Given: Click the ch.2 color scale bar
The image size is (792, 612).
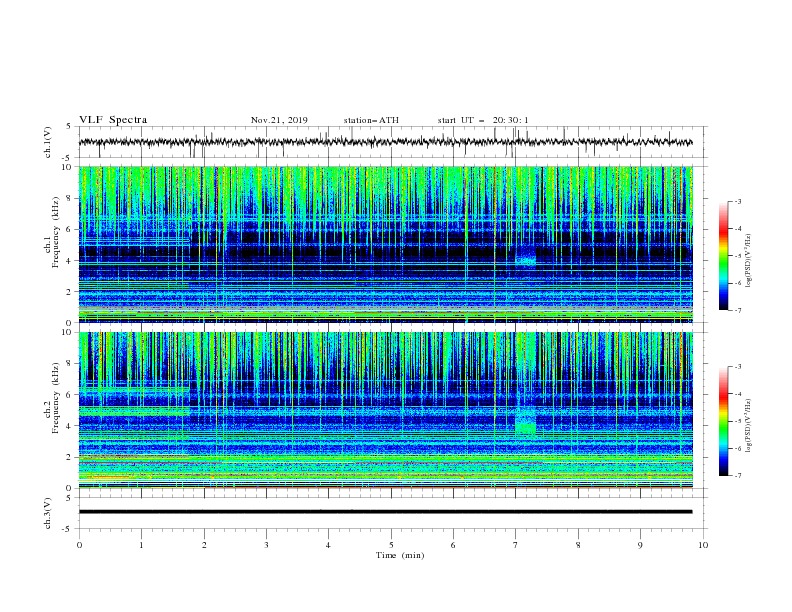Looking at the screenshot, I should pos(724,421).
